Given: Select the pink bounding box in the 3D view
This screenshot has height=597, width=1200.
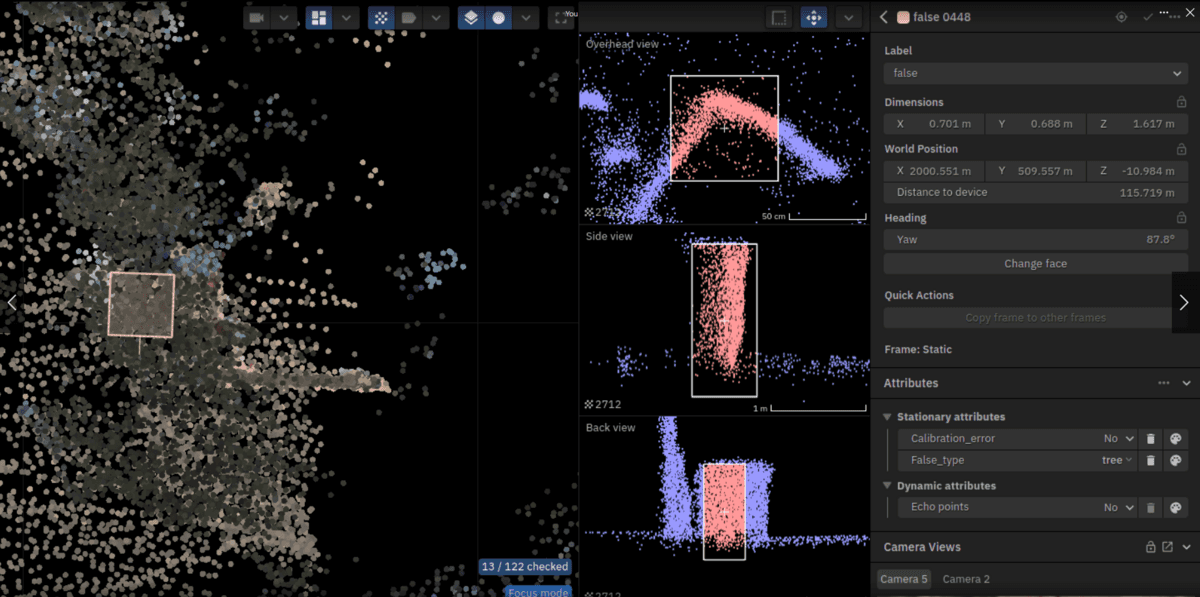Looking at the screenshot, I should [x=141, y=304].
